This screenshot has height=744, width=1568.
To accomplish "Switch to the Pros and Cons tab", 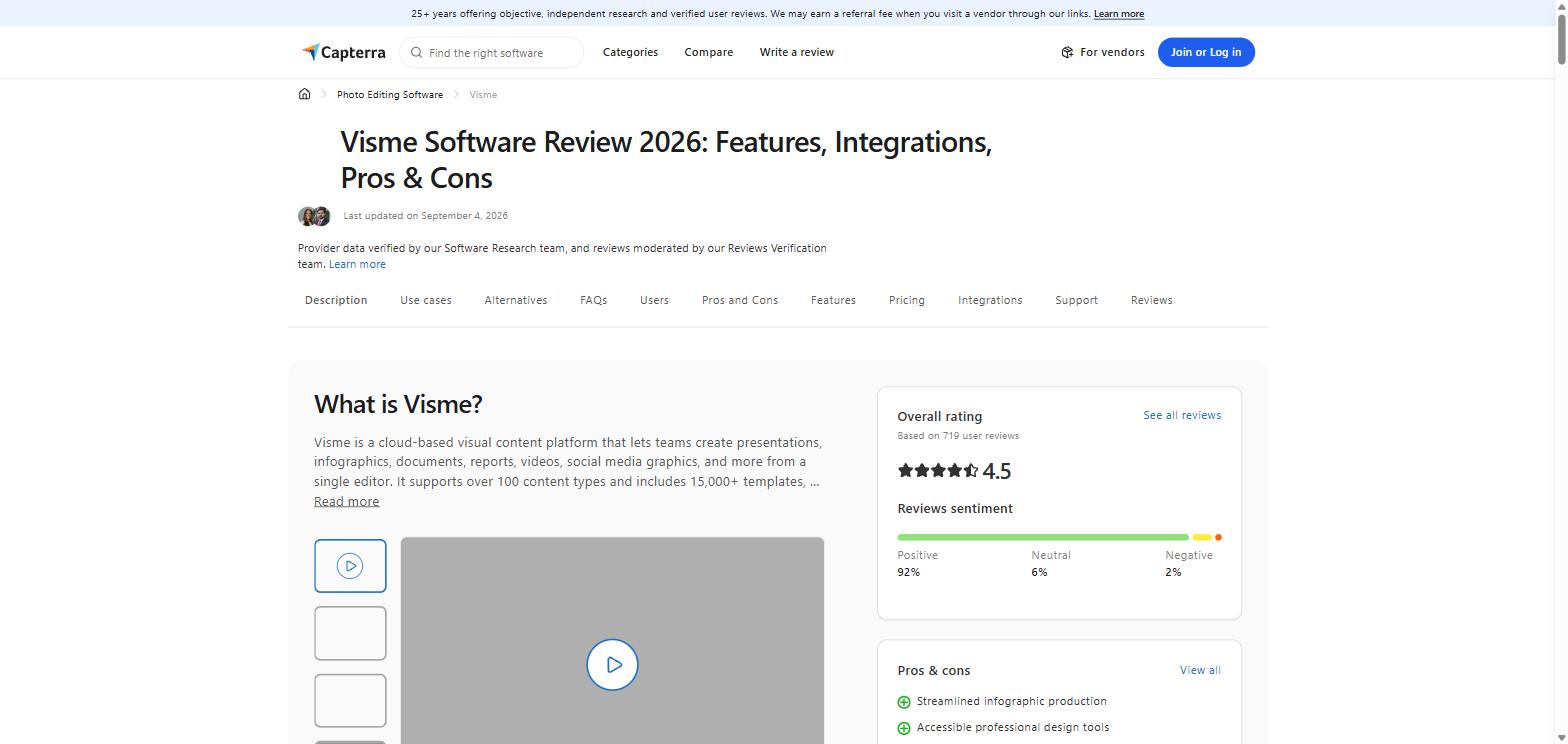I will [x=740, y=300].
